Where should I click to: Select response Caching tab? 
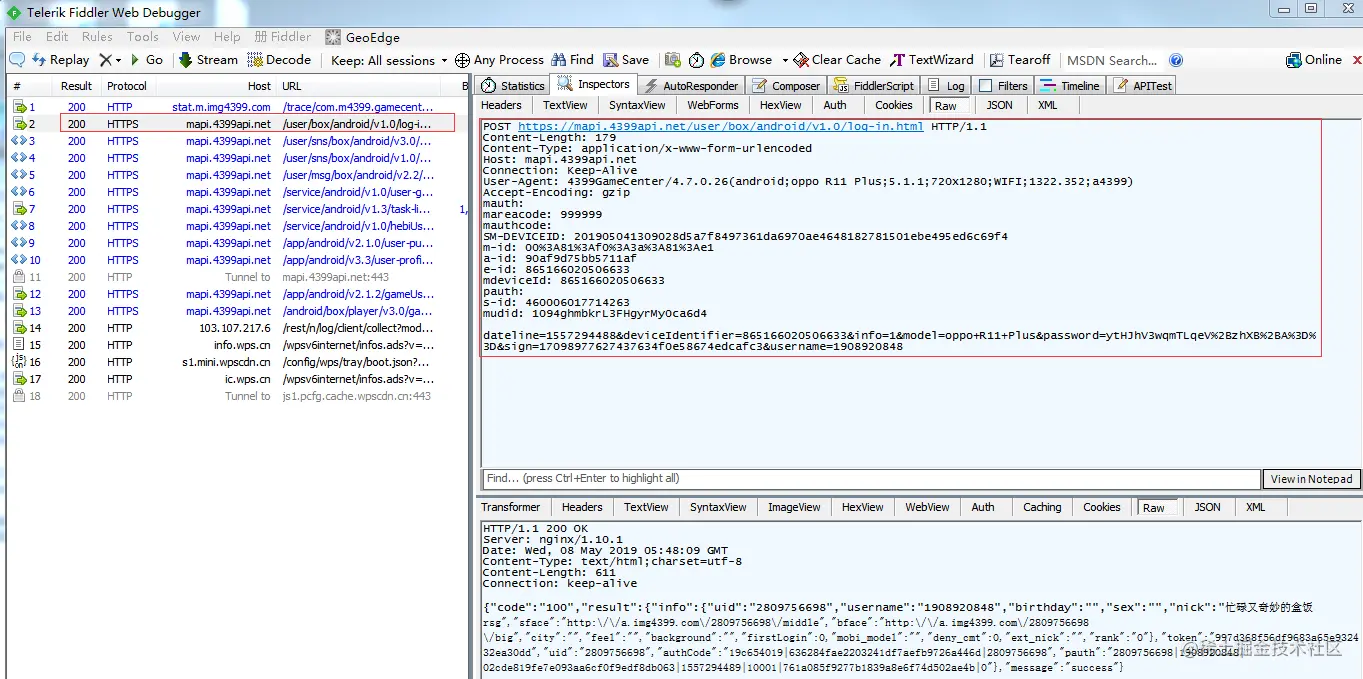point(1042,507)
